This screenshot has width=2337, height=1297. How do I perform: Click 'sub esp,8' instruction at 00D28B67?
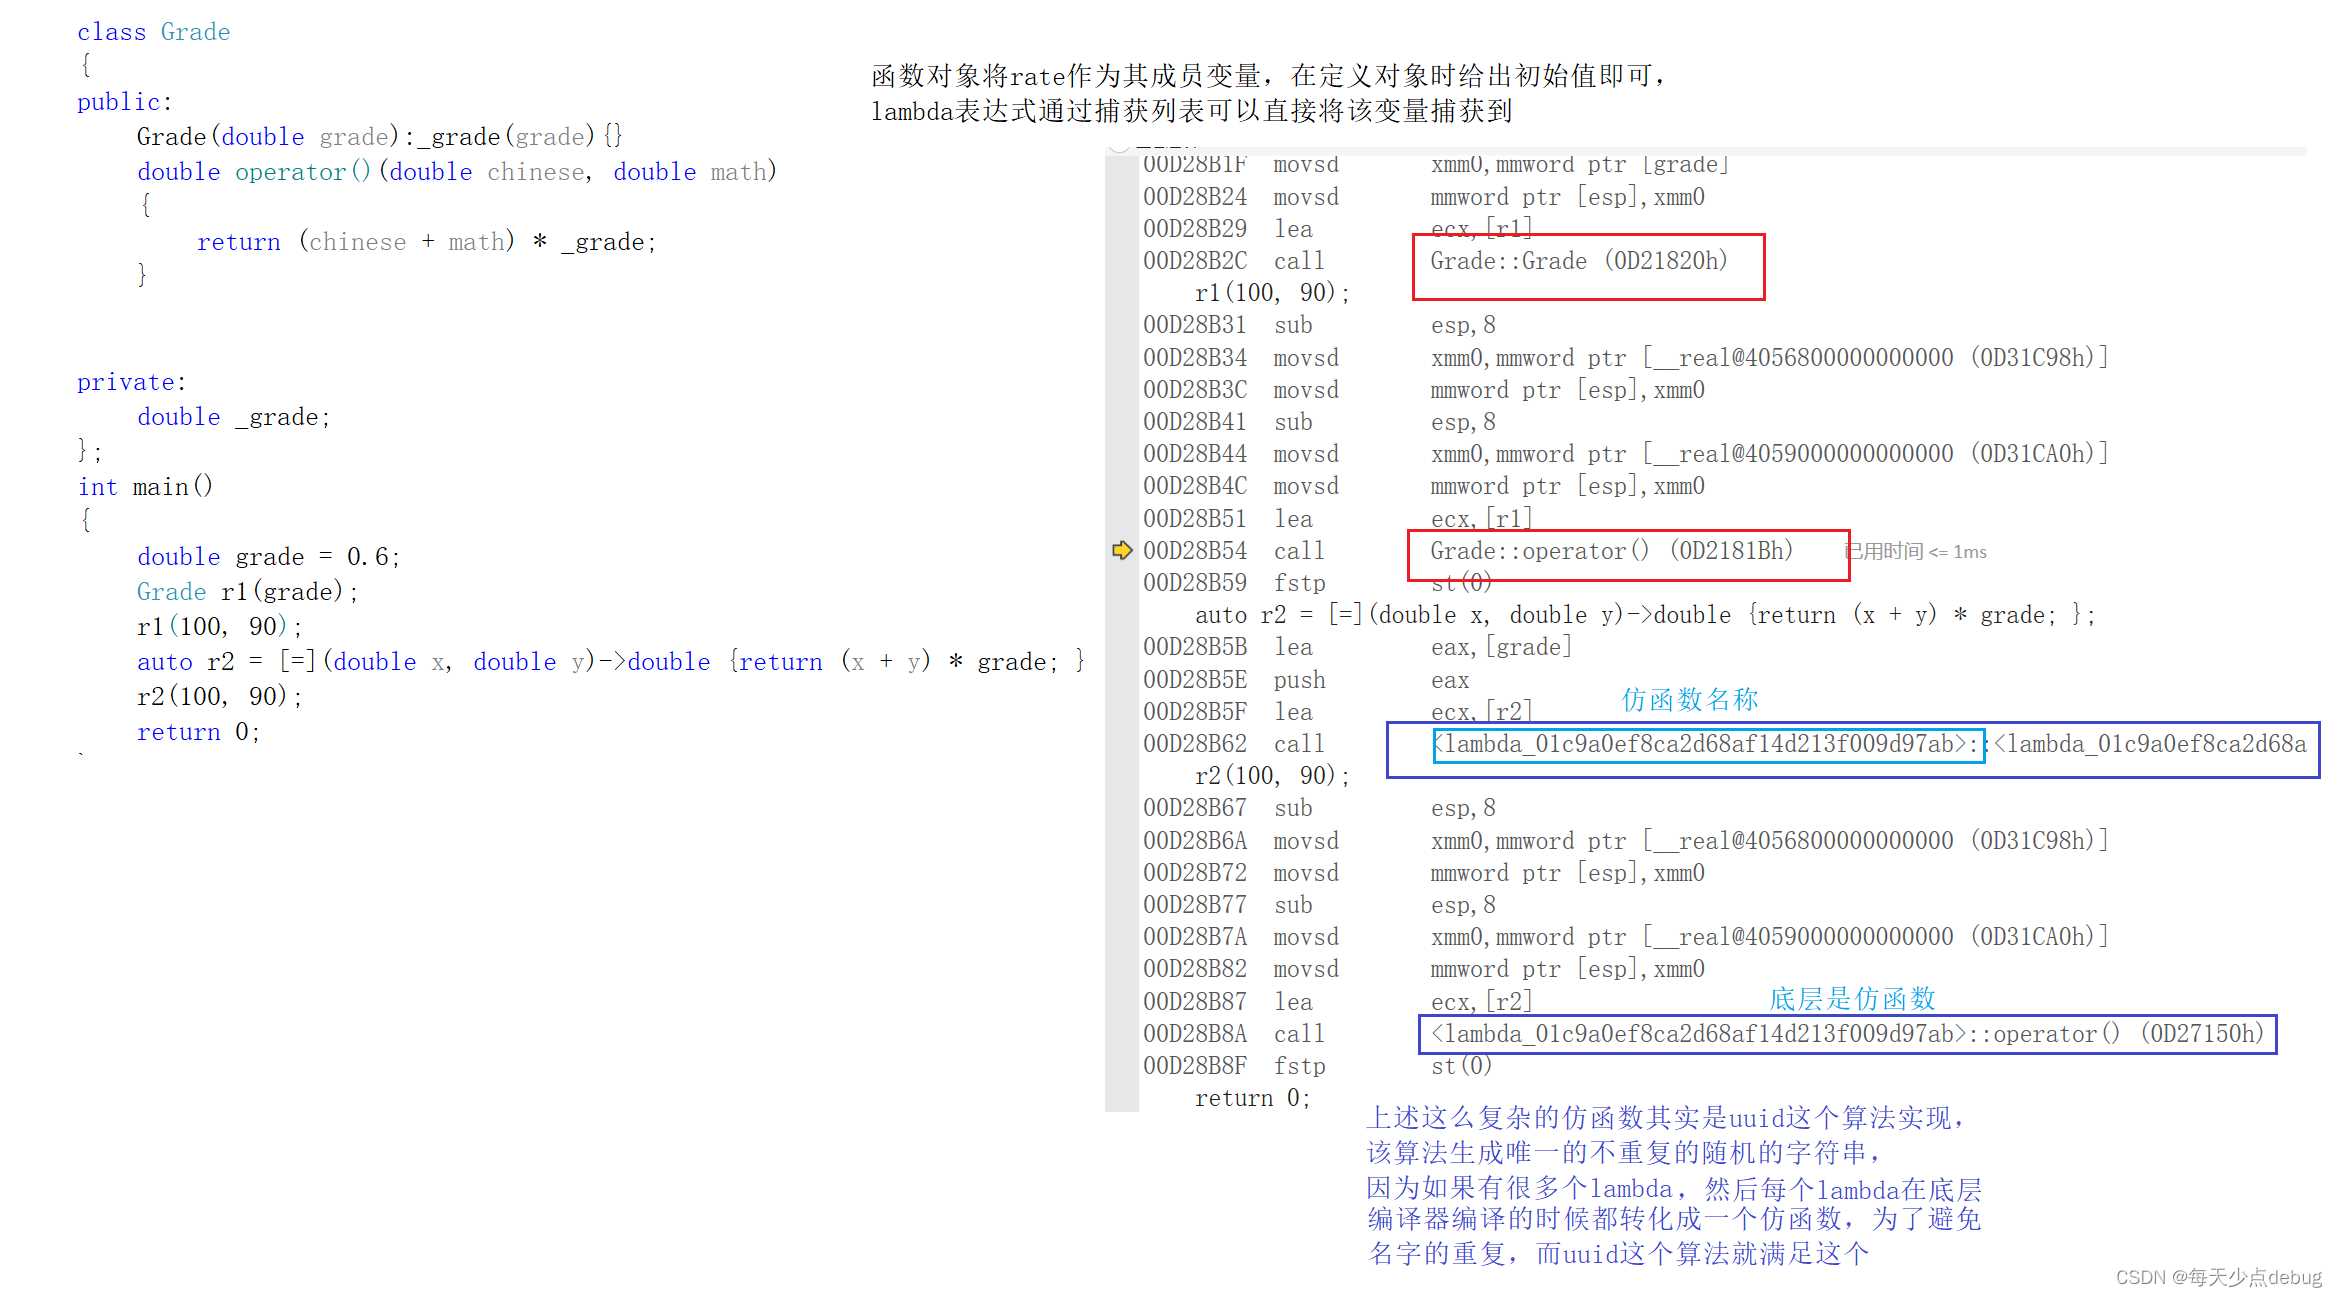[x=1320, y=808]
